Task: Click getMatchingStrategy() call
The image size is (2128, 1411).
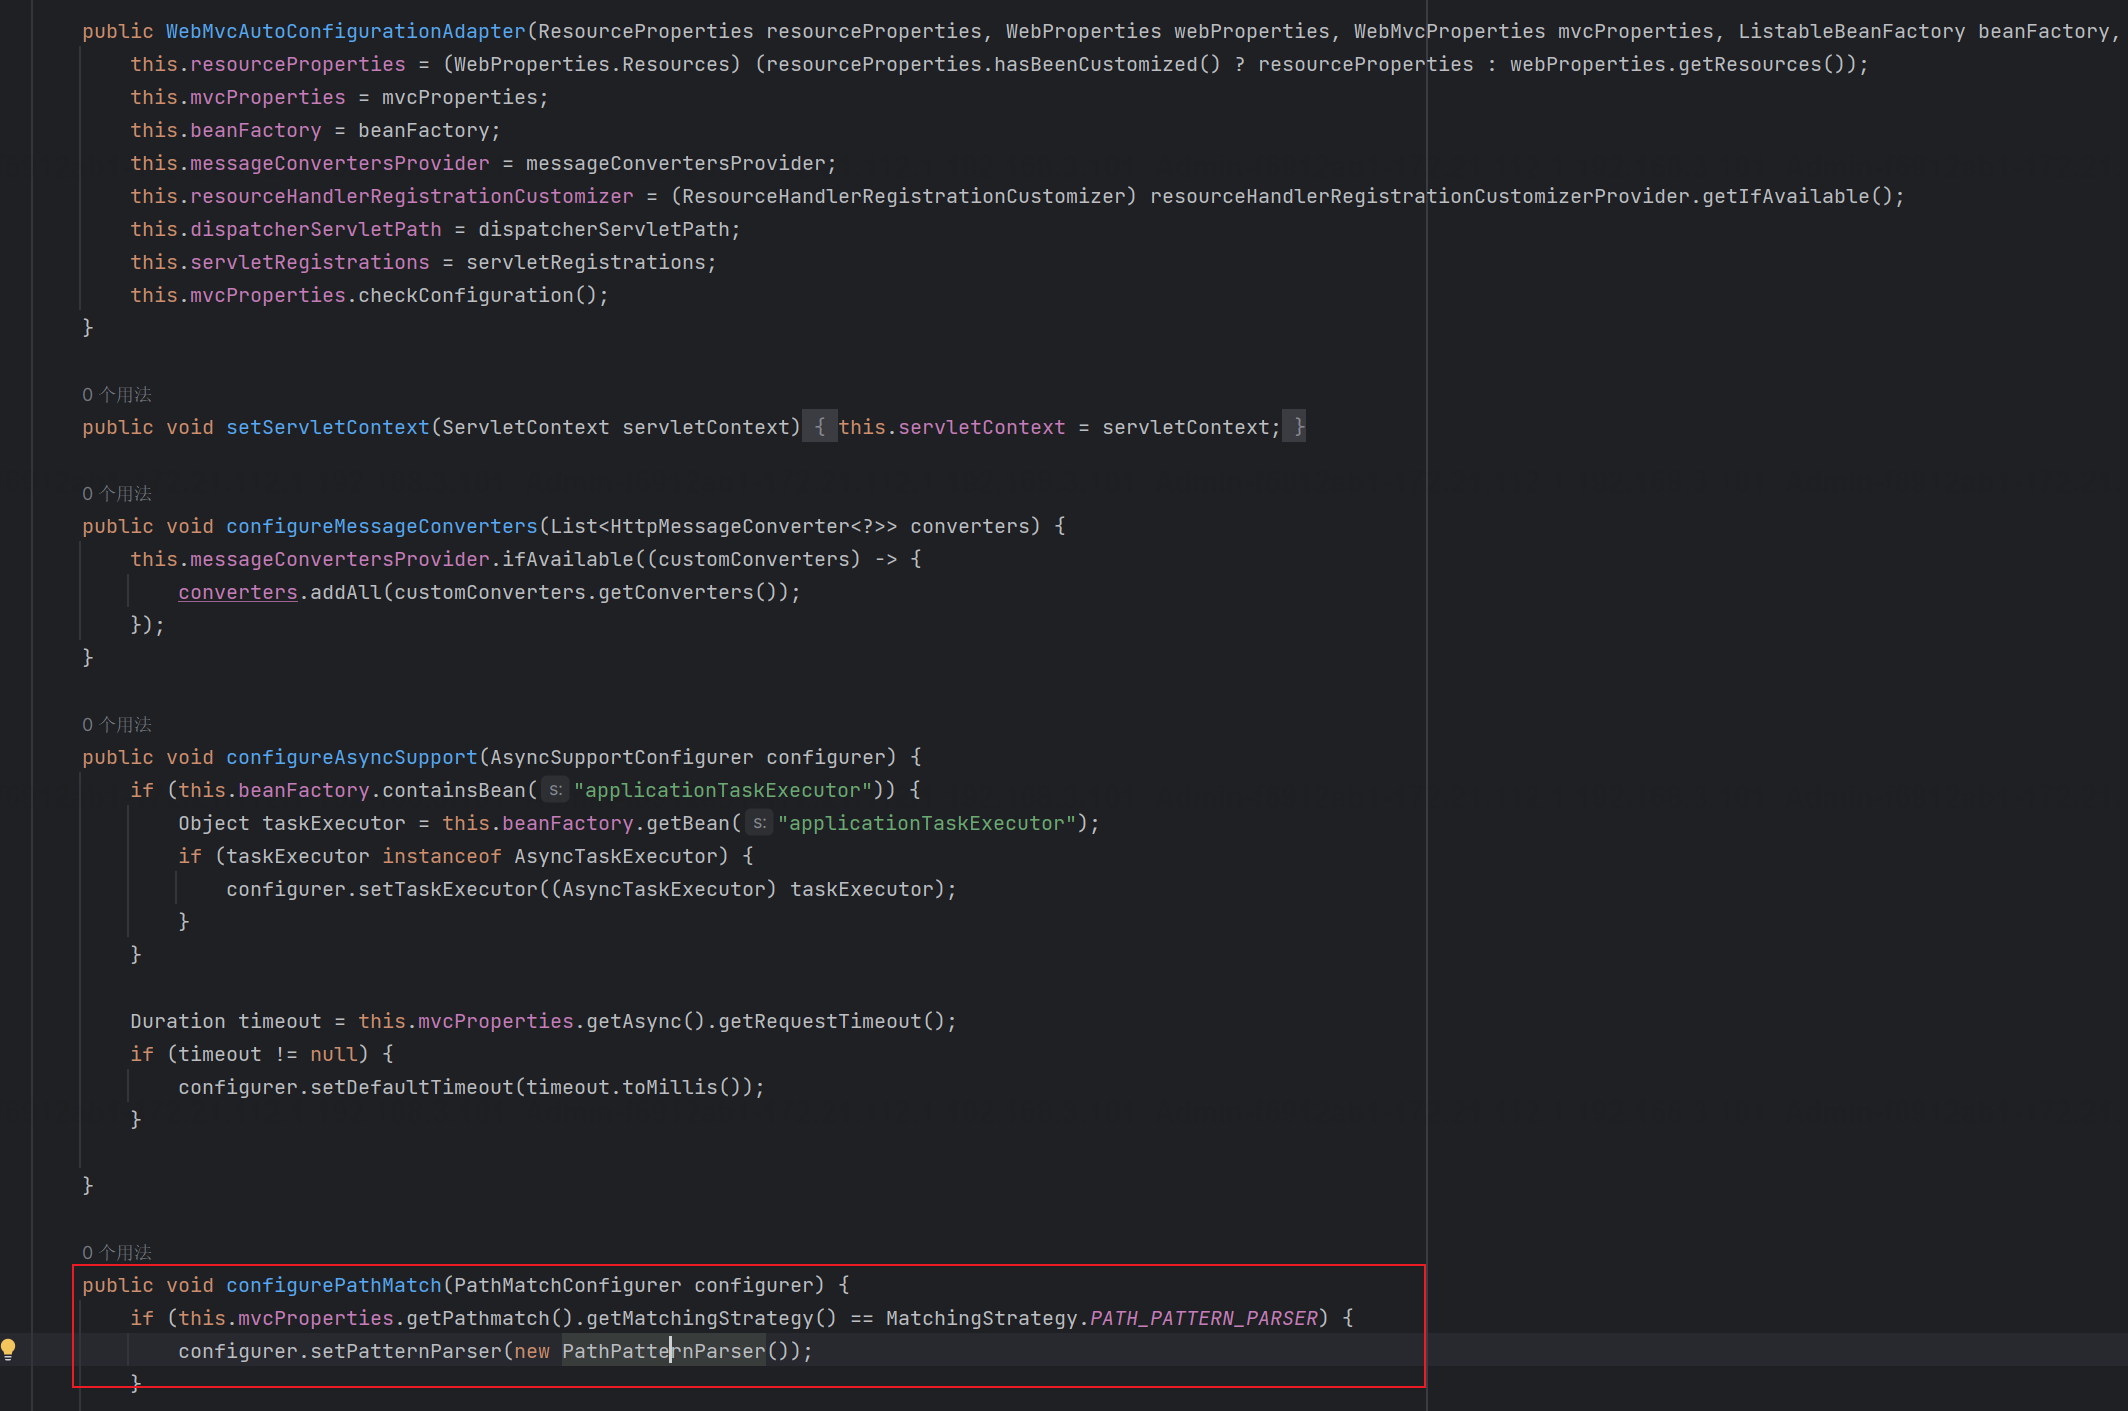Action: 711,1318
